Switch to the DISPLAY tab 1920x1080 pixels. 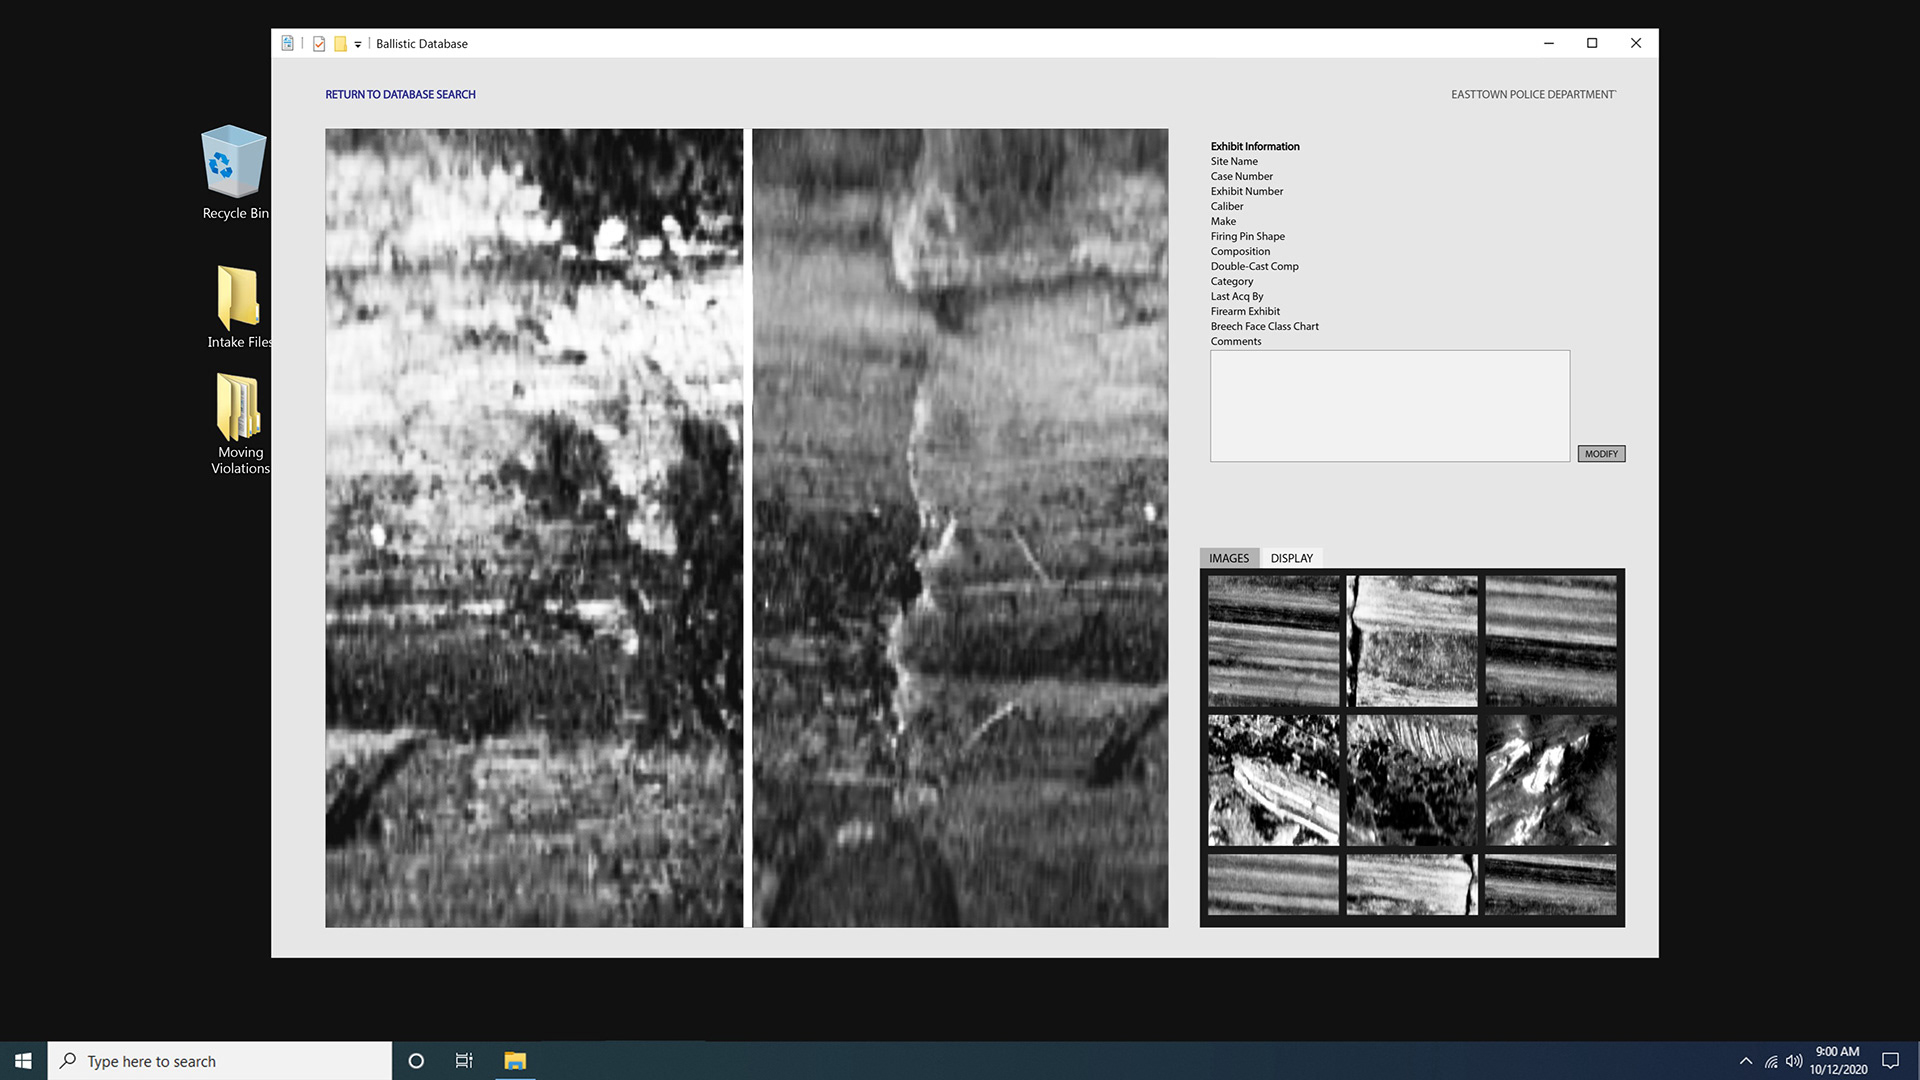click(1291, 558)
